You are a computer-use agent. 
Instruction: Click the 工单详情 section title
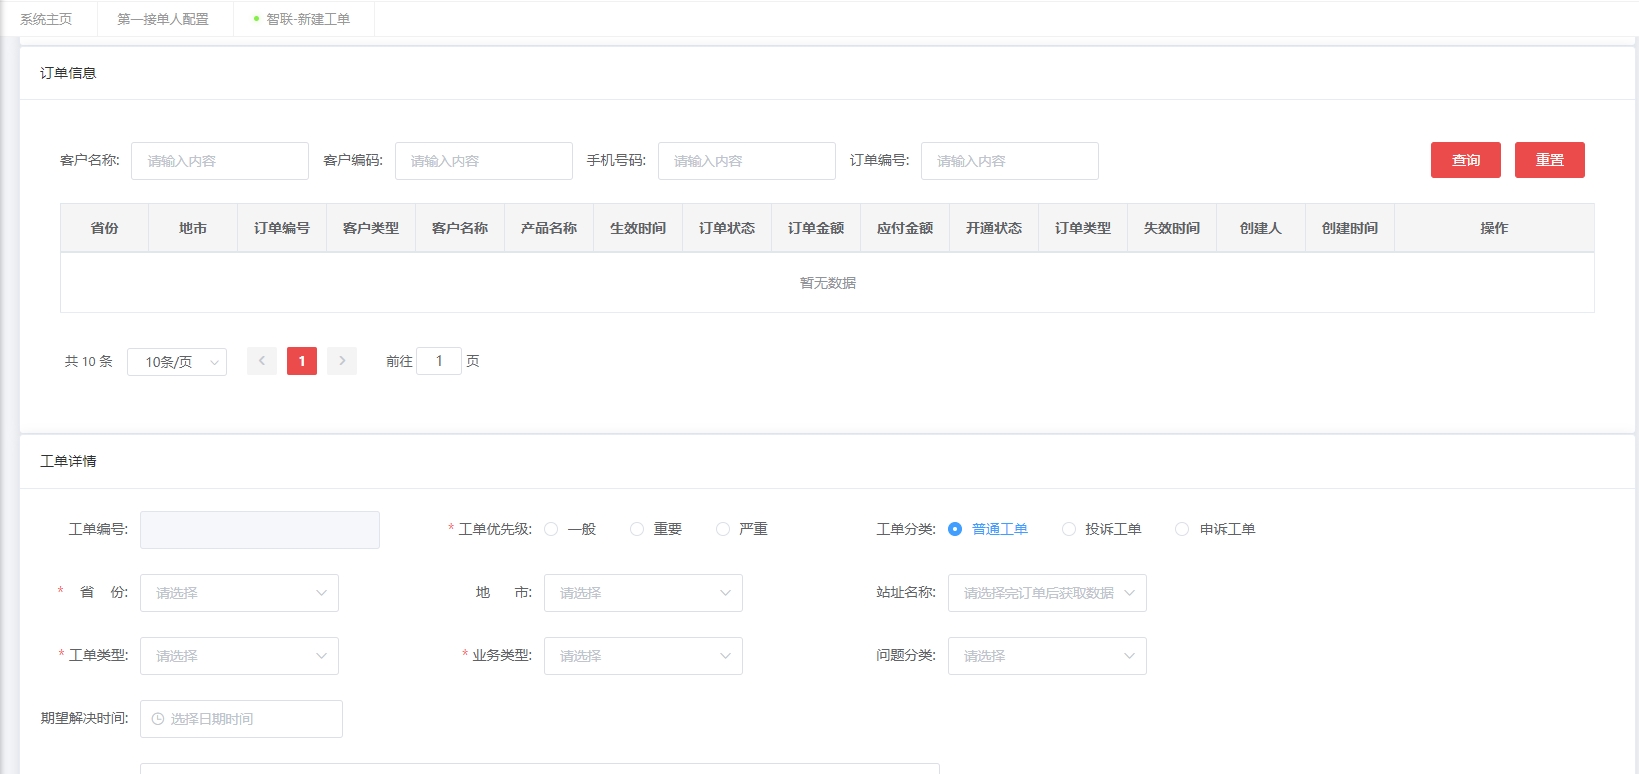(x=68, y=461)
